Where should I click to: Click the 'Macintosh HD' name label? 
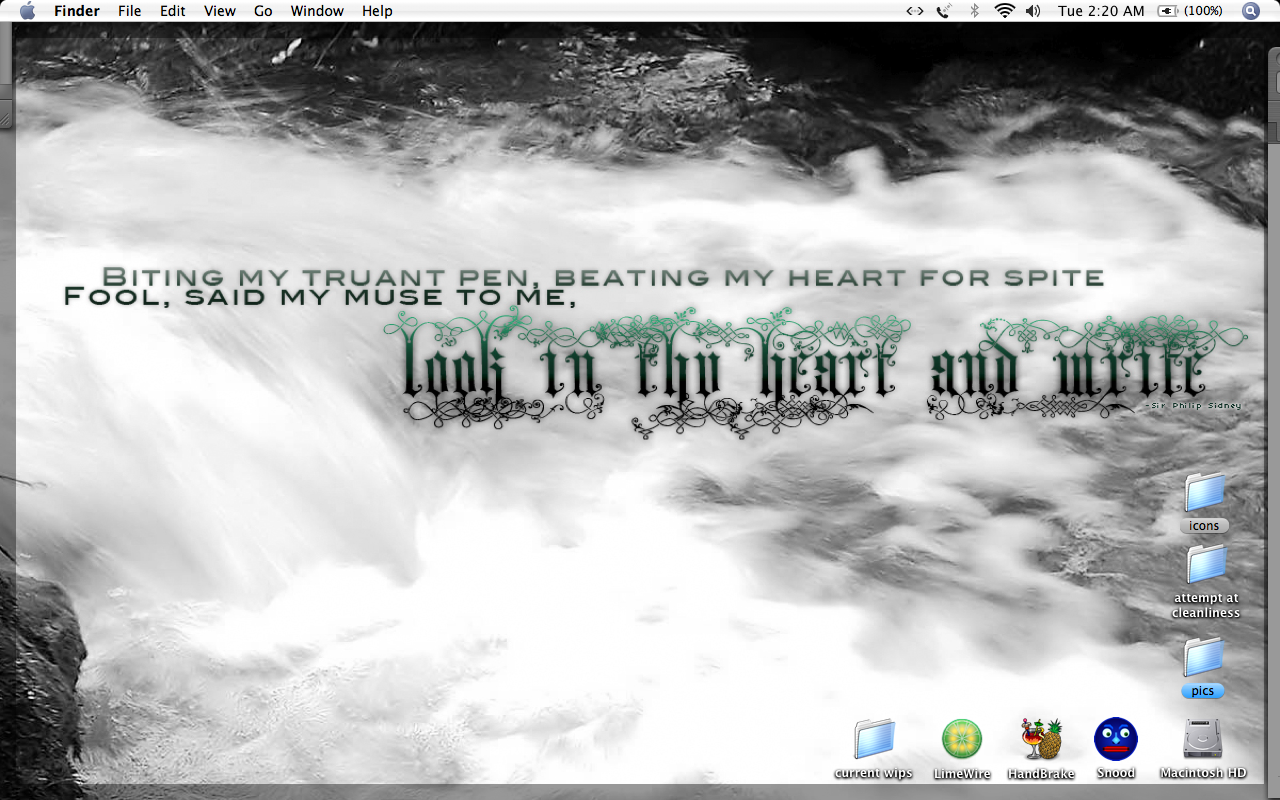point(1203,773)
